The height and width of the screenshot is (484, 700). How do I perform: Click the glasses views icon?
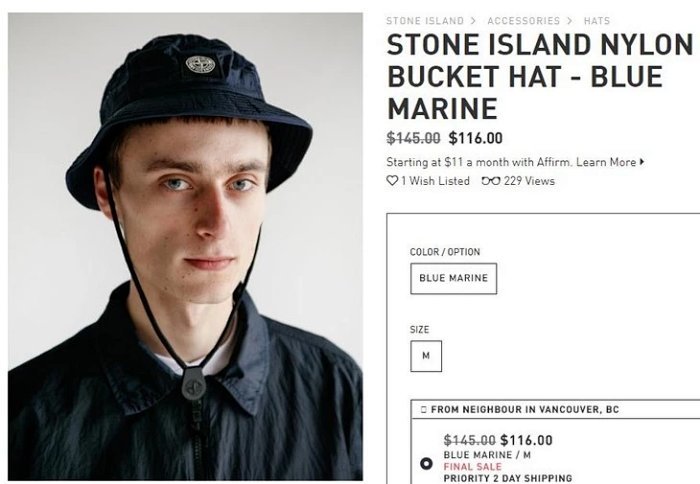click(x=490, y=181)
